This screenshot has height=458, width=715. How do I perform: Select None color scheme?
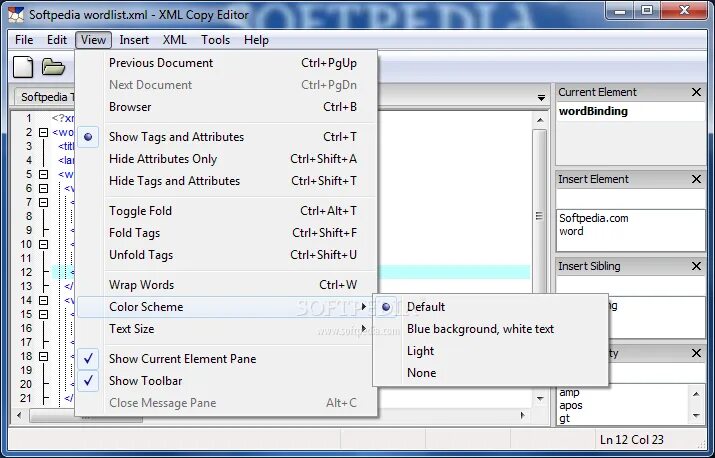pyautogui.click(x=491, y=373)
